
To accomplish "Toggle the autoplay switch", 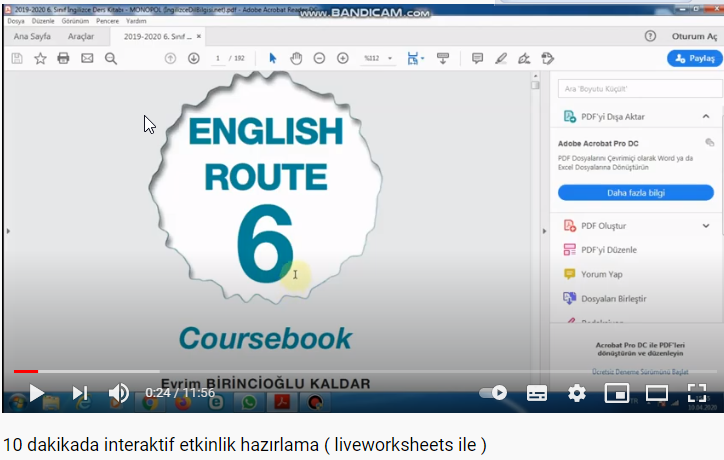I will [493, 393].
